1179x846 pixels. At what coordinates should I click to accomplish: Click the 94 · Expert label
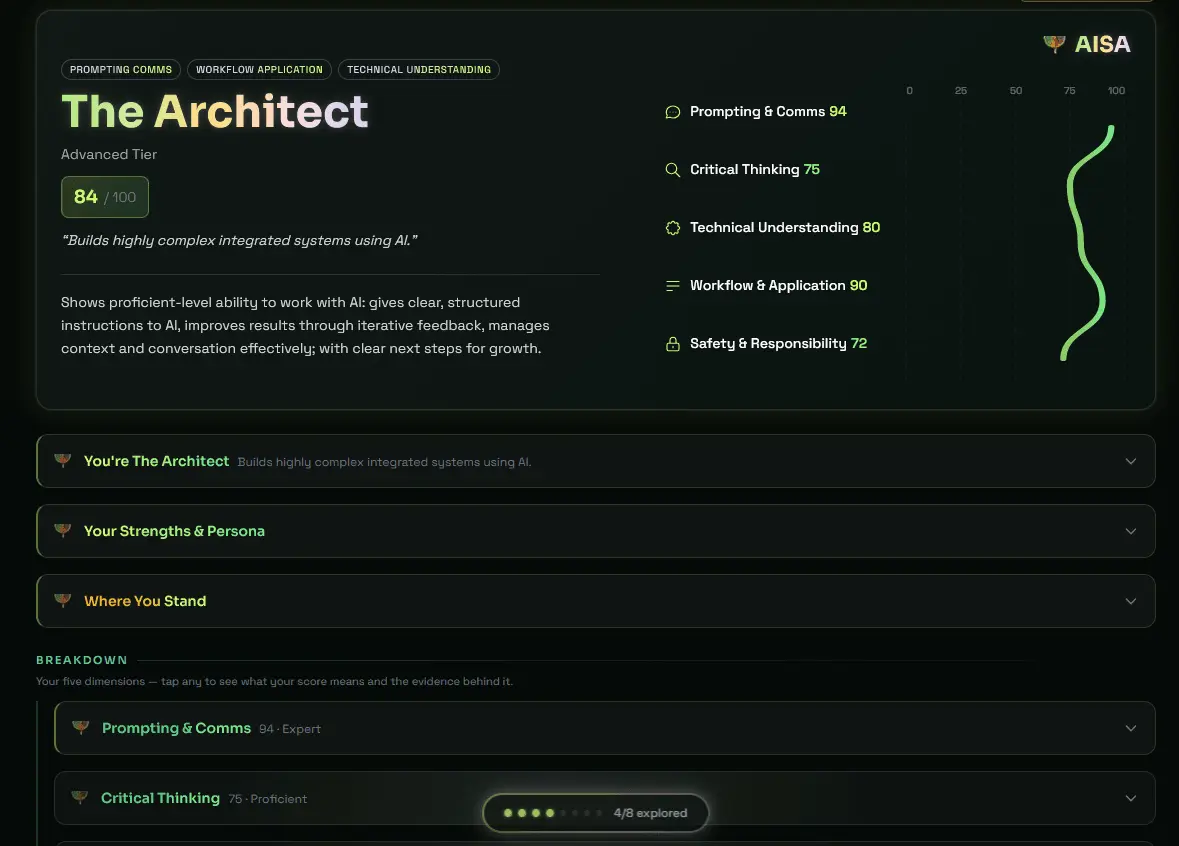point(289,729)
